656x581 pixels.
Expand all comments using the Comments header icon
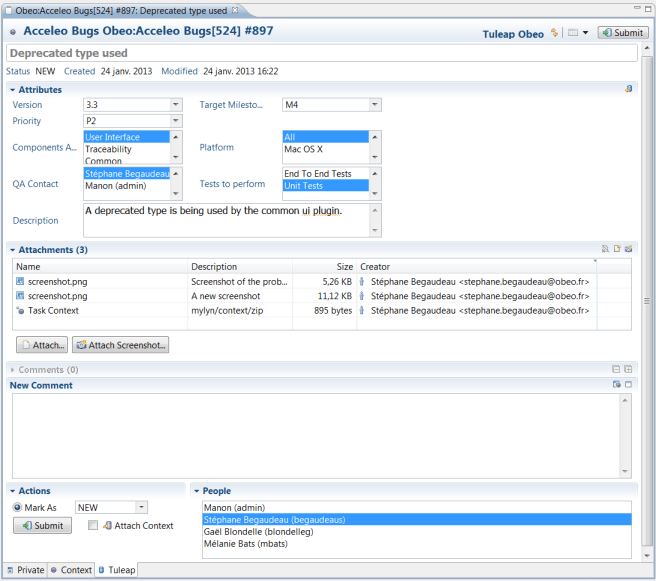628,369
